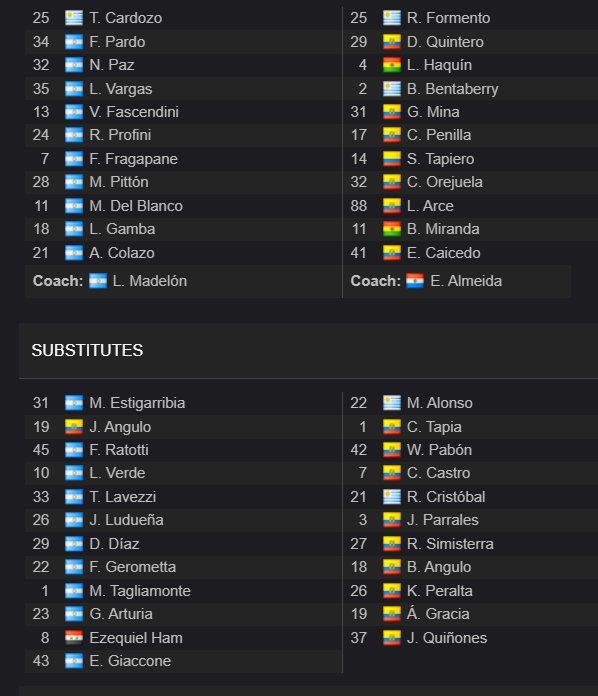Click the flag icon next to T. Cardozo
598x696 pixels.
[x=74, y=18]
